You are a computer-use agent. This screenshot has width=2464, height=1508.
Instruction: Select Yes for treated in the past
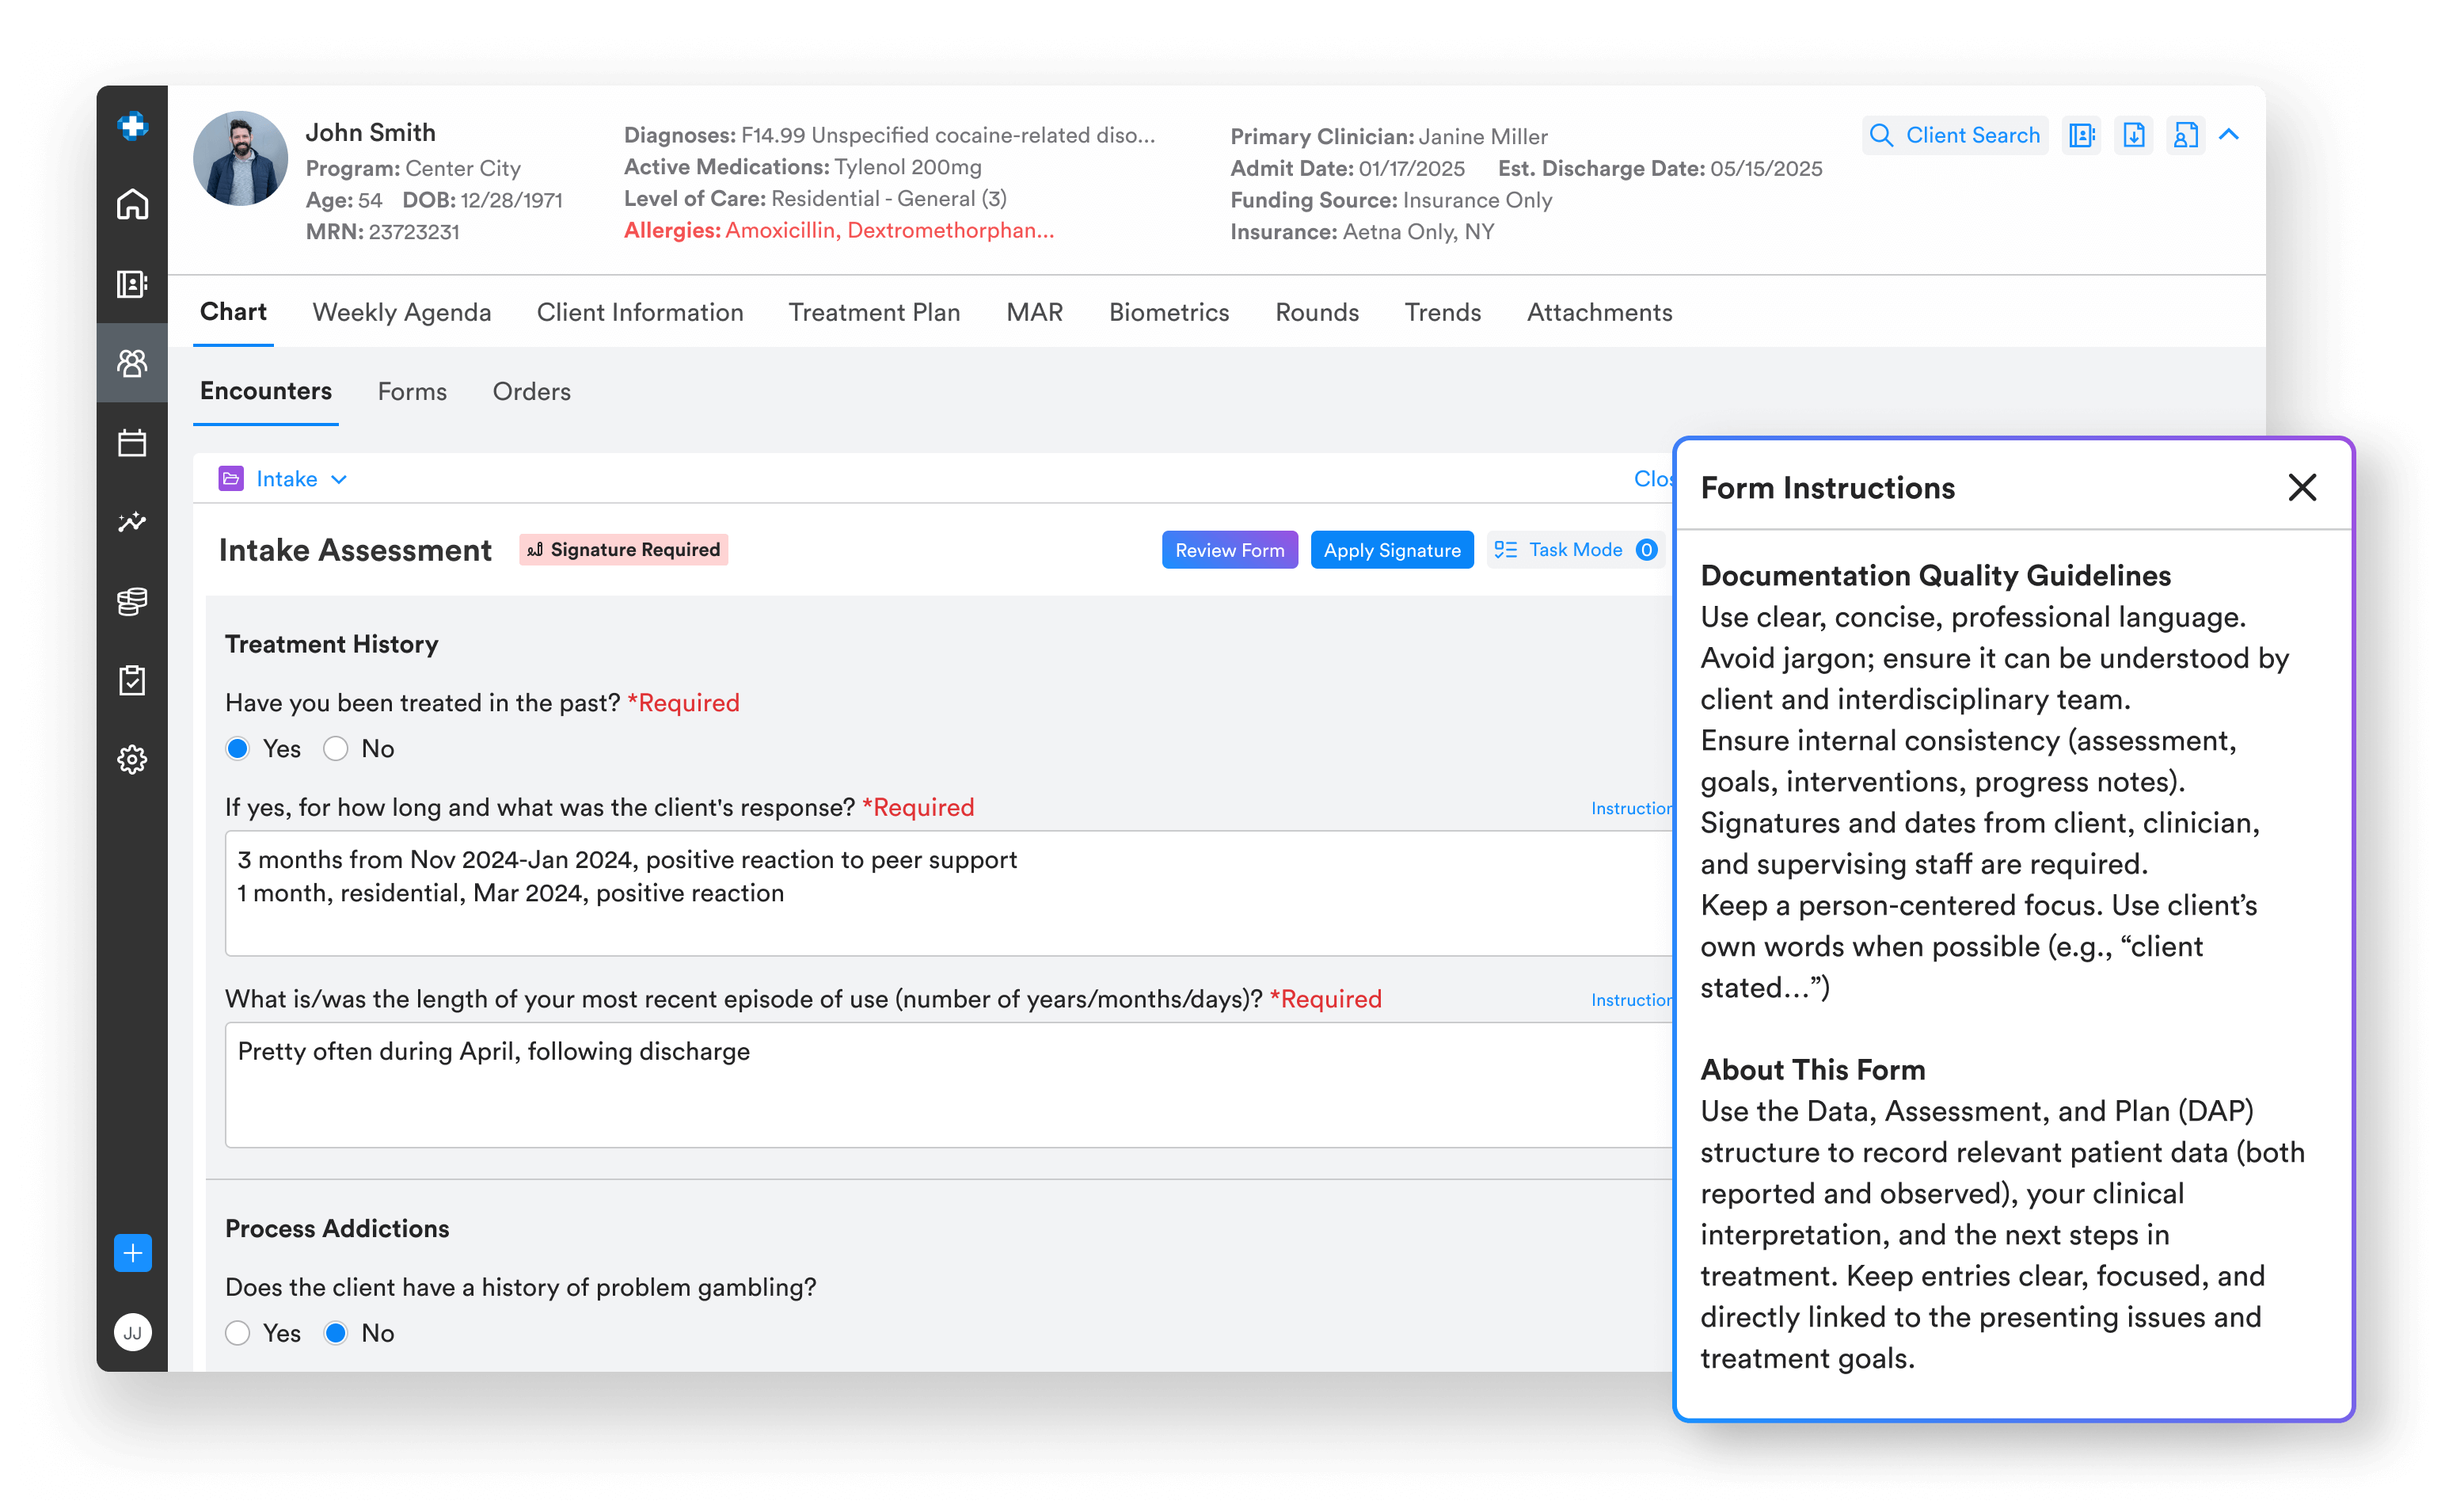pyautogui.click(x=237, y=748)
